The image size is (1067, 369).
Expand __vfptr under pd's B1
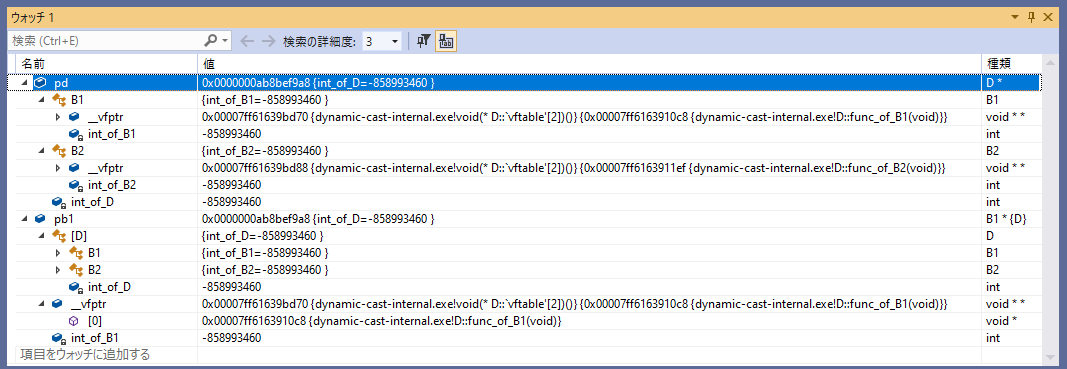[58, 116]
